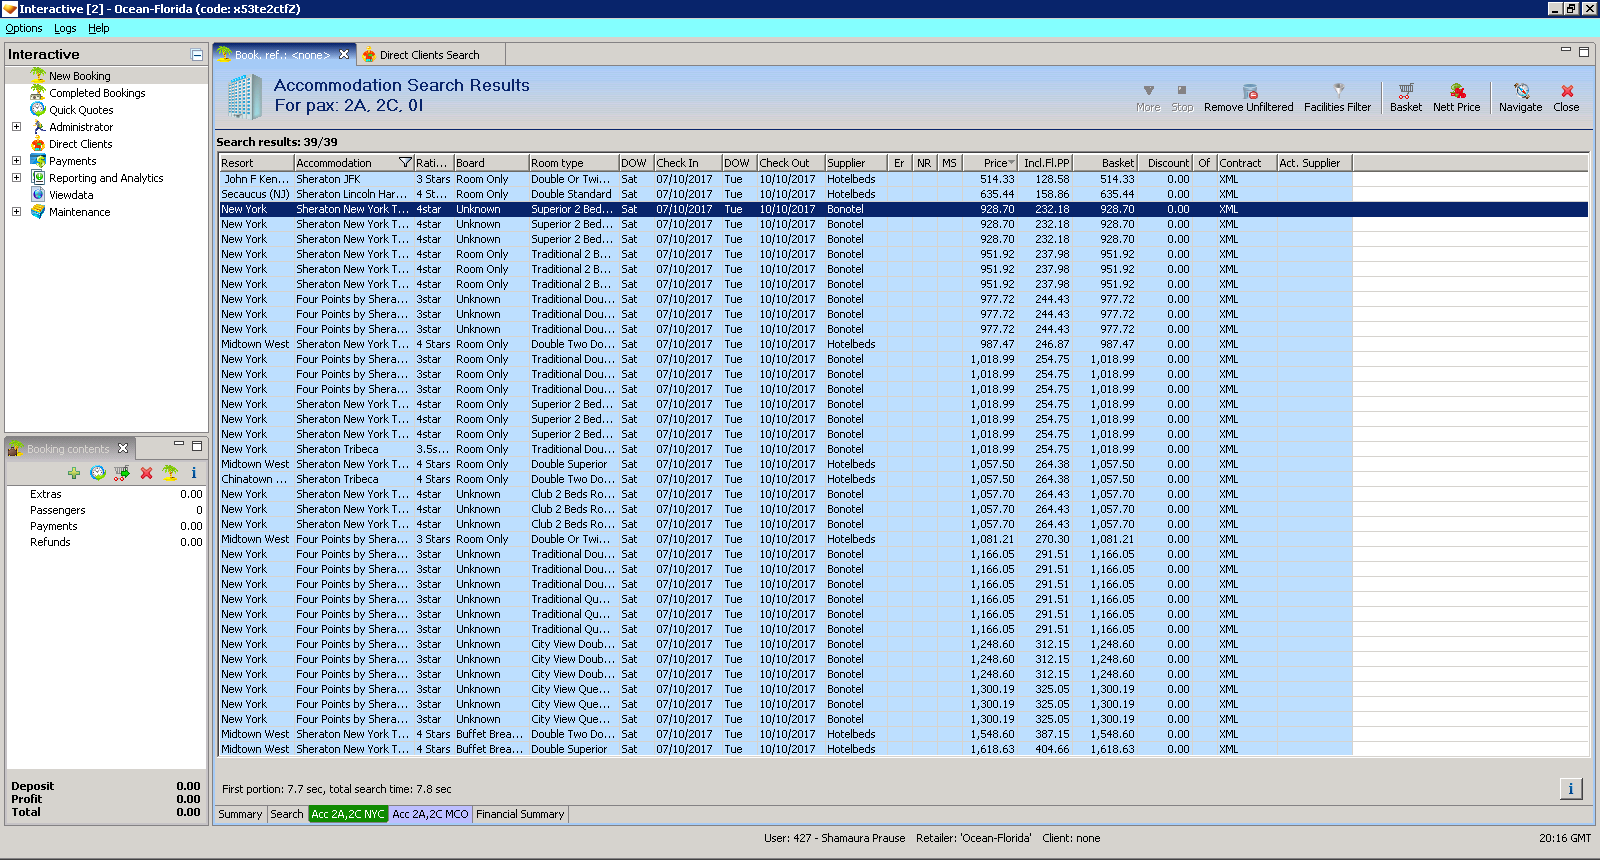The height and width of the screenshot is (860, 1600).
Task: Open the filter dropdown on Accommodation column
Action: (405, 163)
